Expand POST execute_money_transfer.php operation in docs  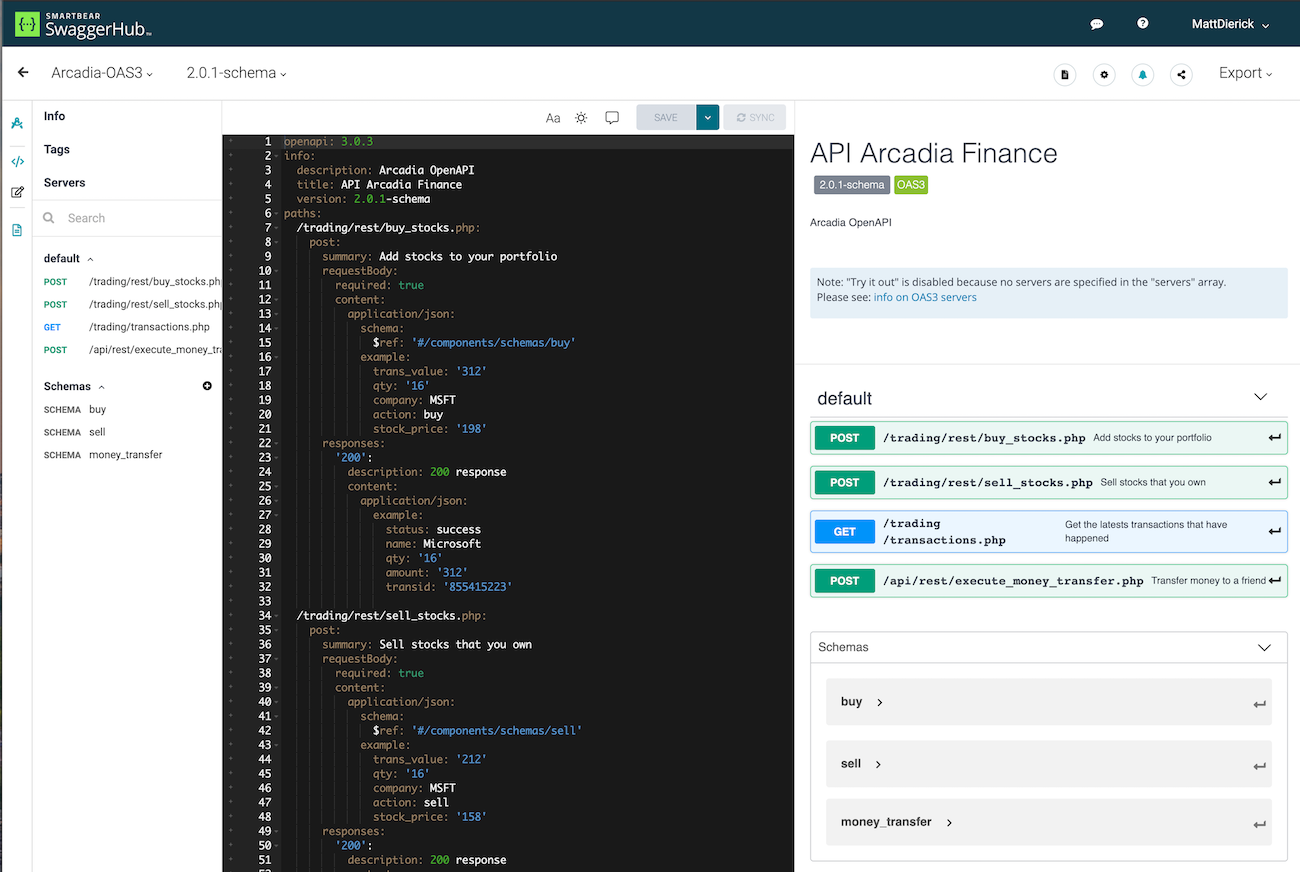click(x=1049, y=581)
